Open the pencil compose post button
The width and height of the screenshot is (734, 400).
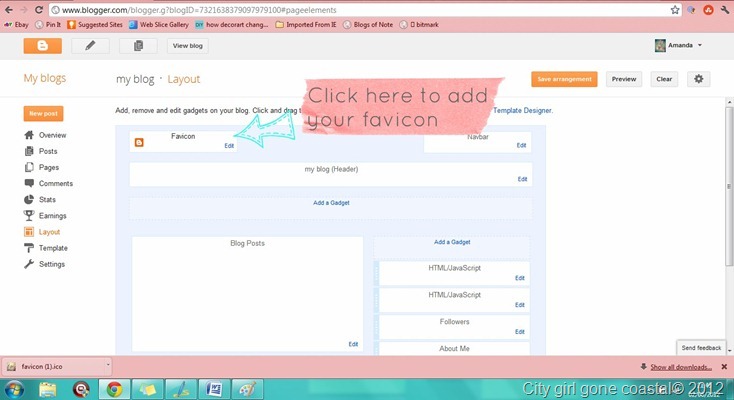point(90,45)
